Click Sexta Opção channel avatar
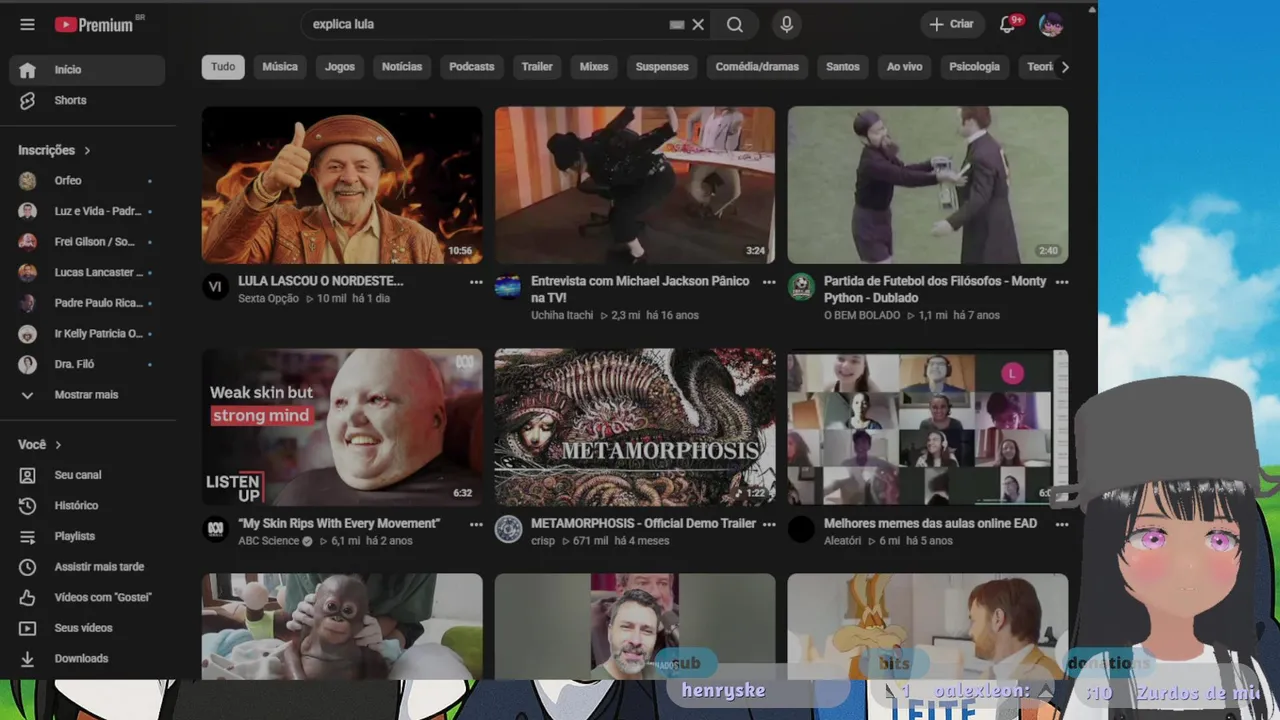Screen dimensions: 1280x720 coord(215,287)
